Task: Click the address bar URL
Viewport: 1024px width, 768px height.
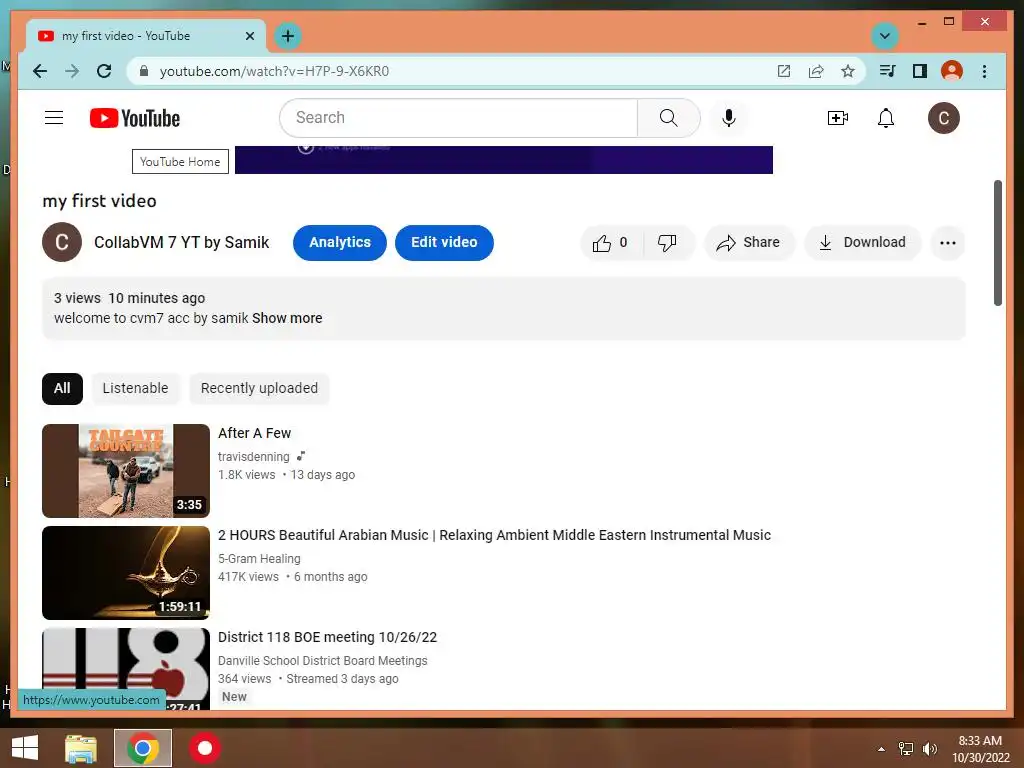Action: pos(274,71)
